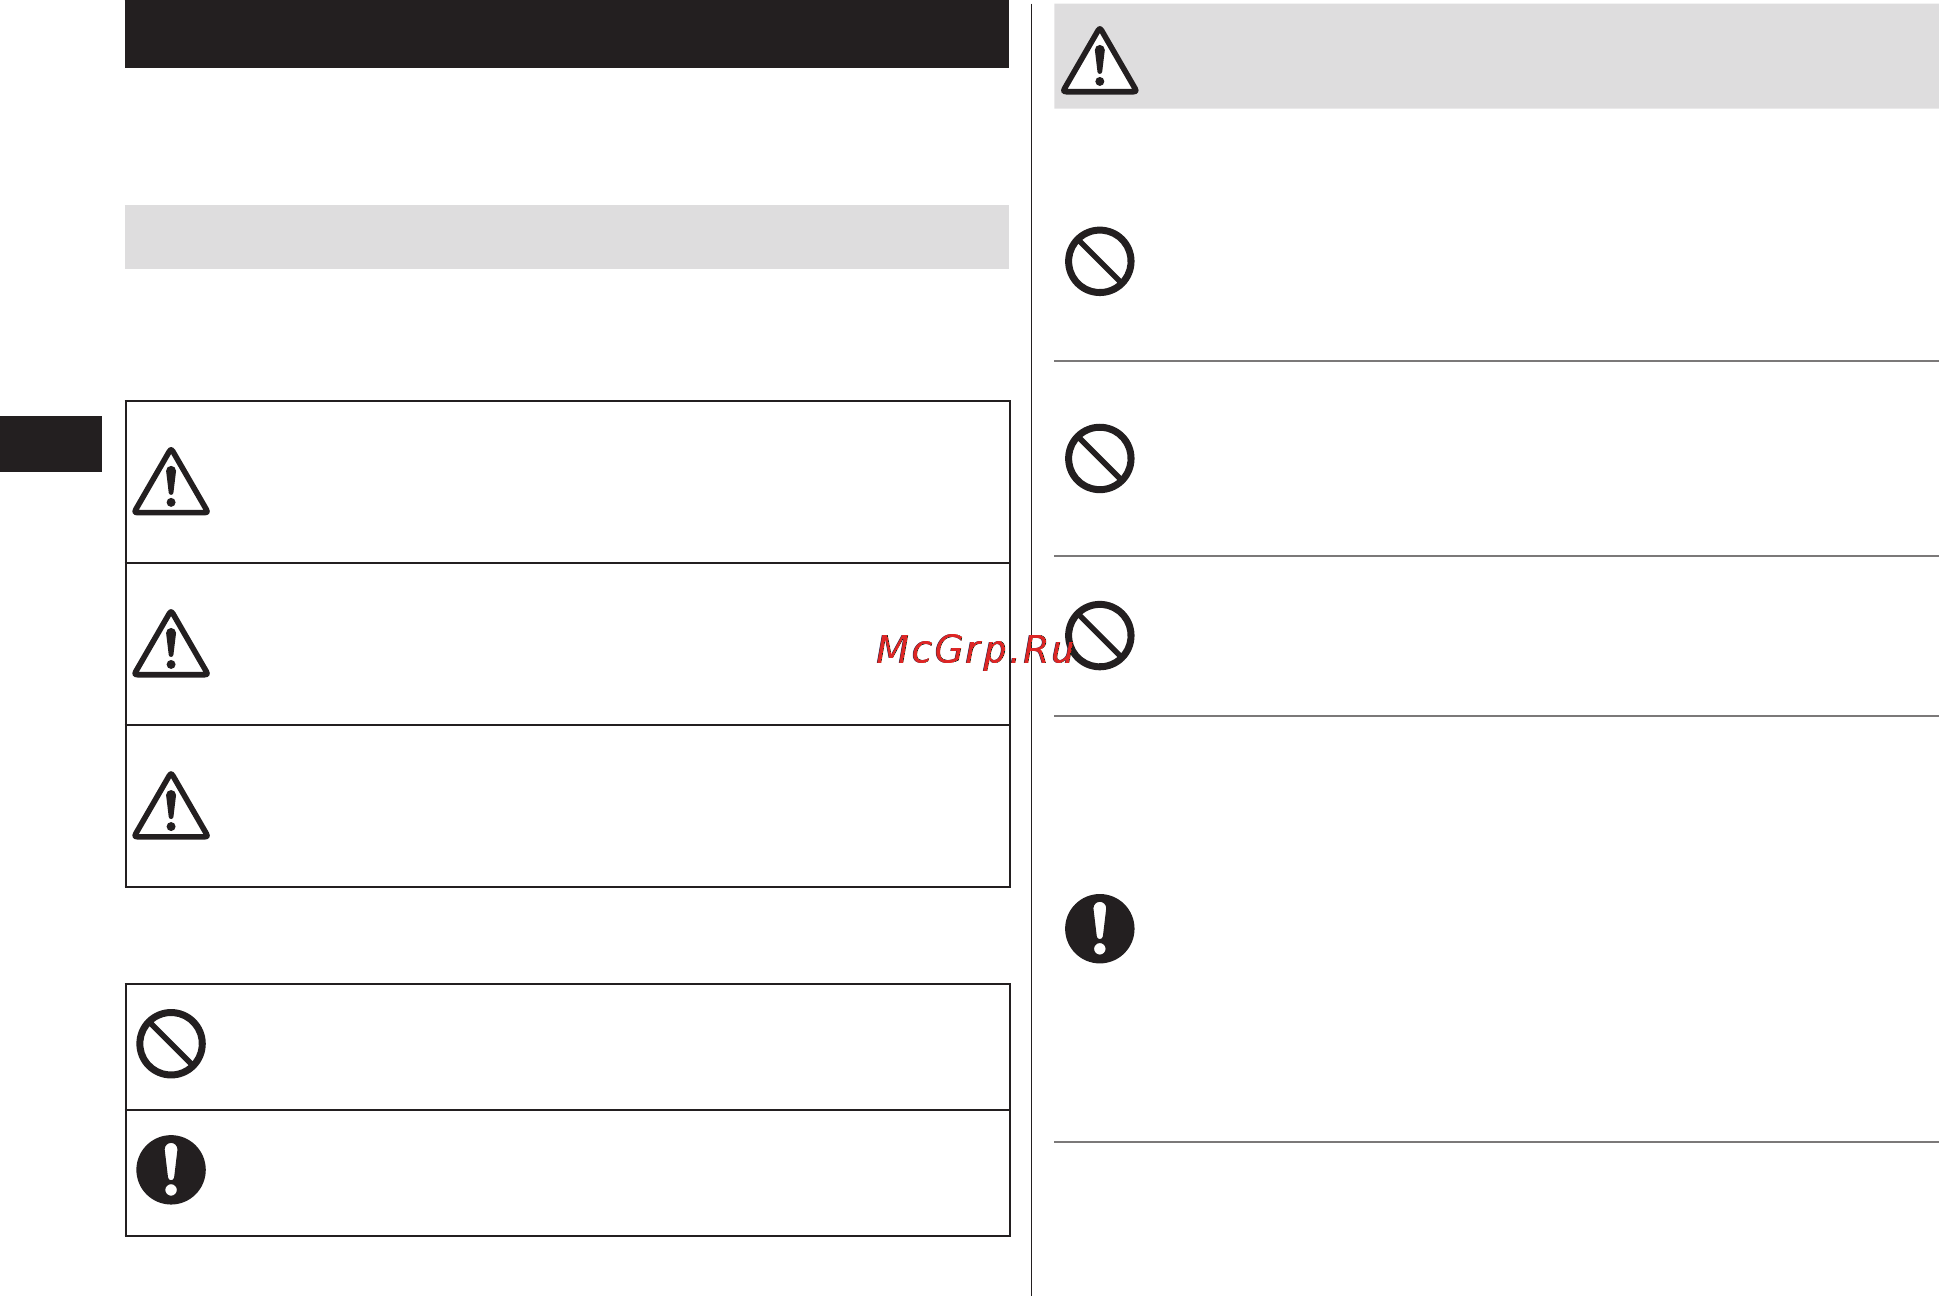This screenshot has height=1296, width=1939.
Task: Click the filled exclamation circle in the lower-left table
Action: pyautogui.click(x=171, y=1170)
